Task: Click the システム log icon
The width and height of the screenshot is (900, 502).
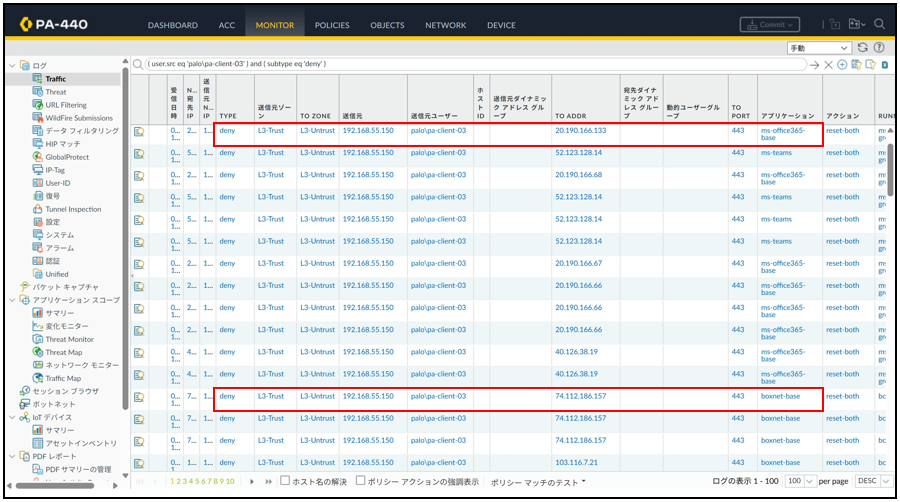Action: pos(38,235)
